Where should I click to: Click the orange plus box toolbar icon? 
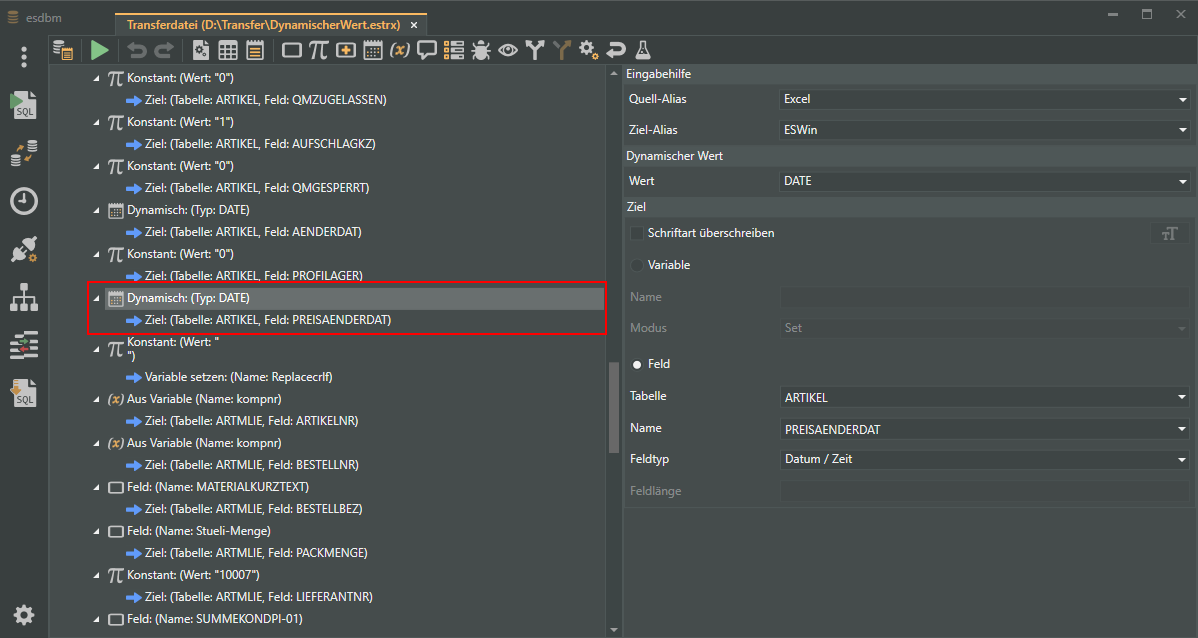click(x=346, y=50)
